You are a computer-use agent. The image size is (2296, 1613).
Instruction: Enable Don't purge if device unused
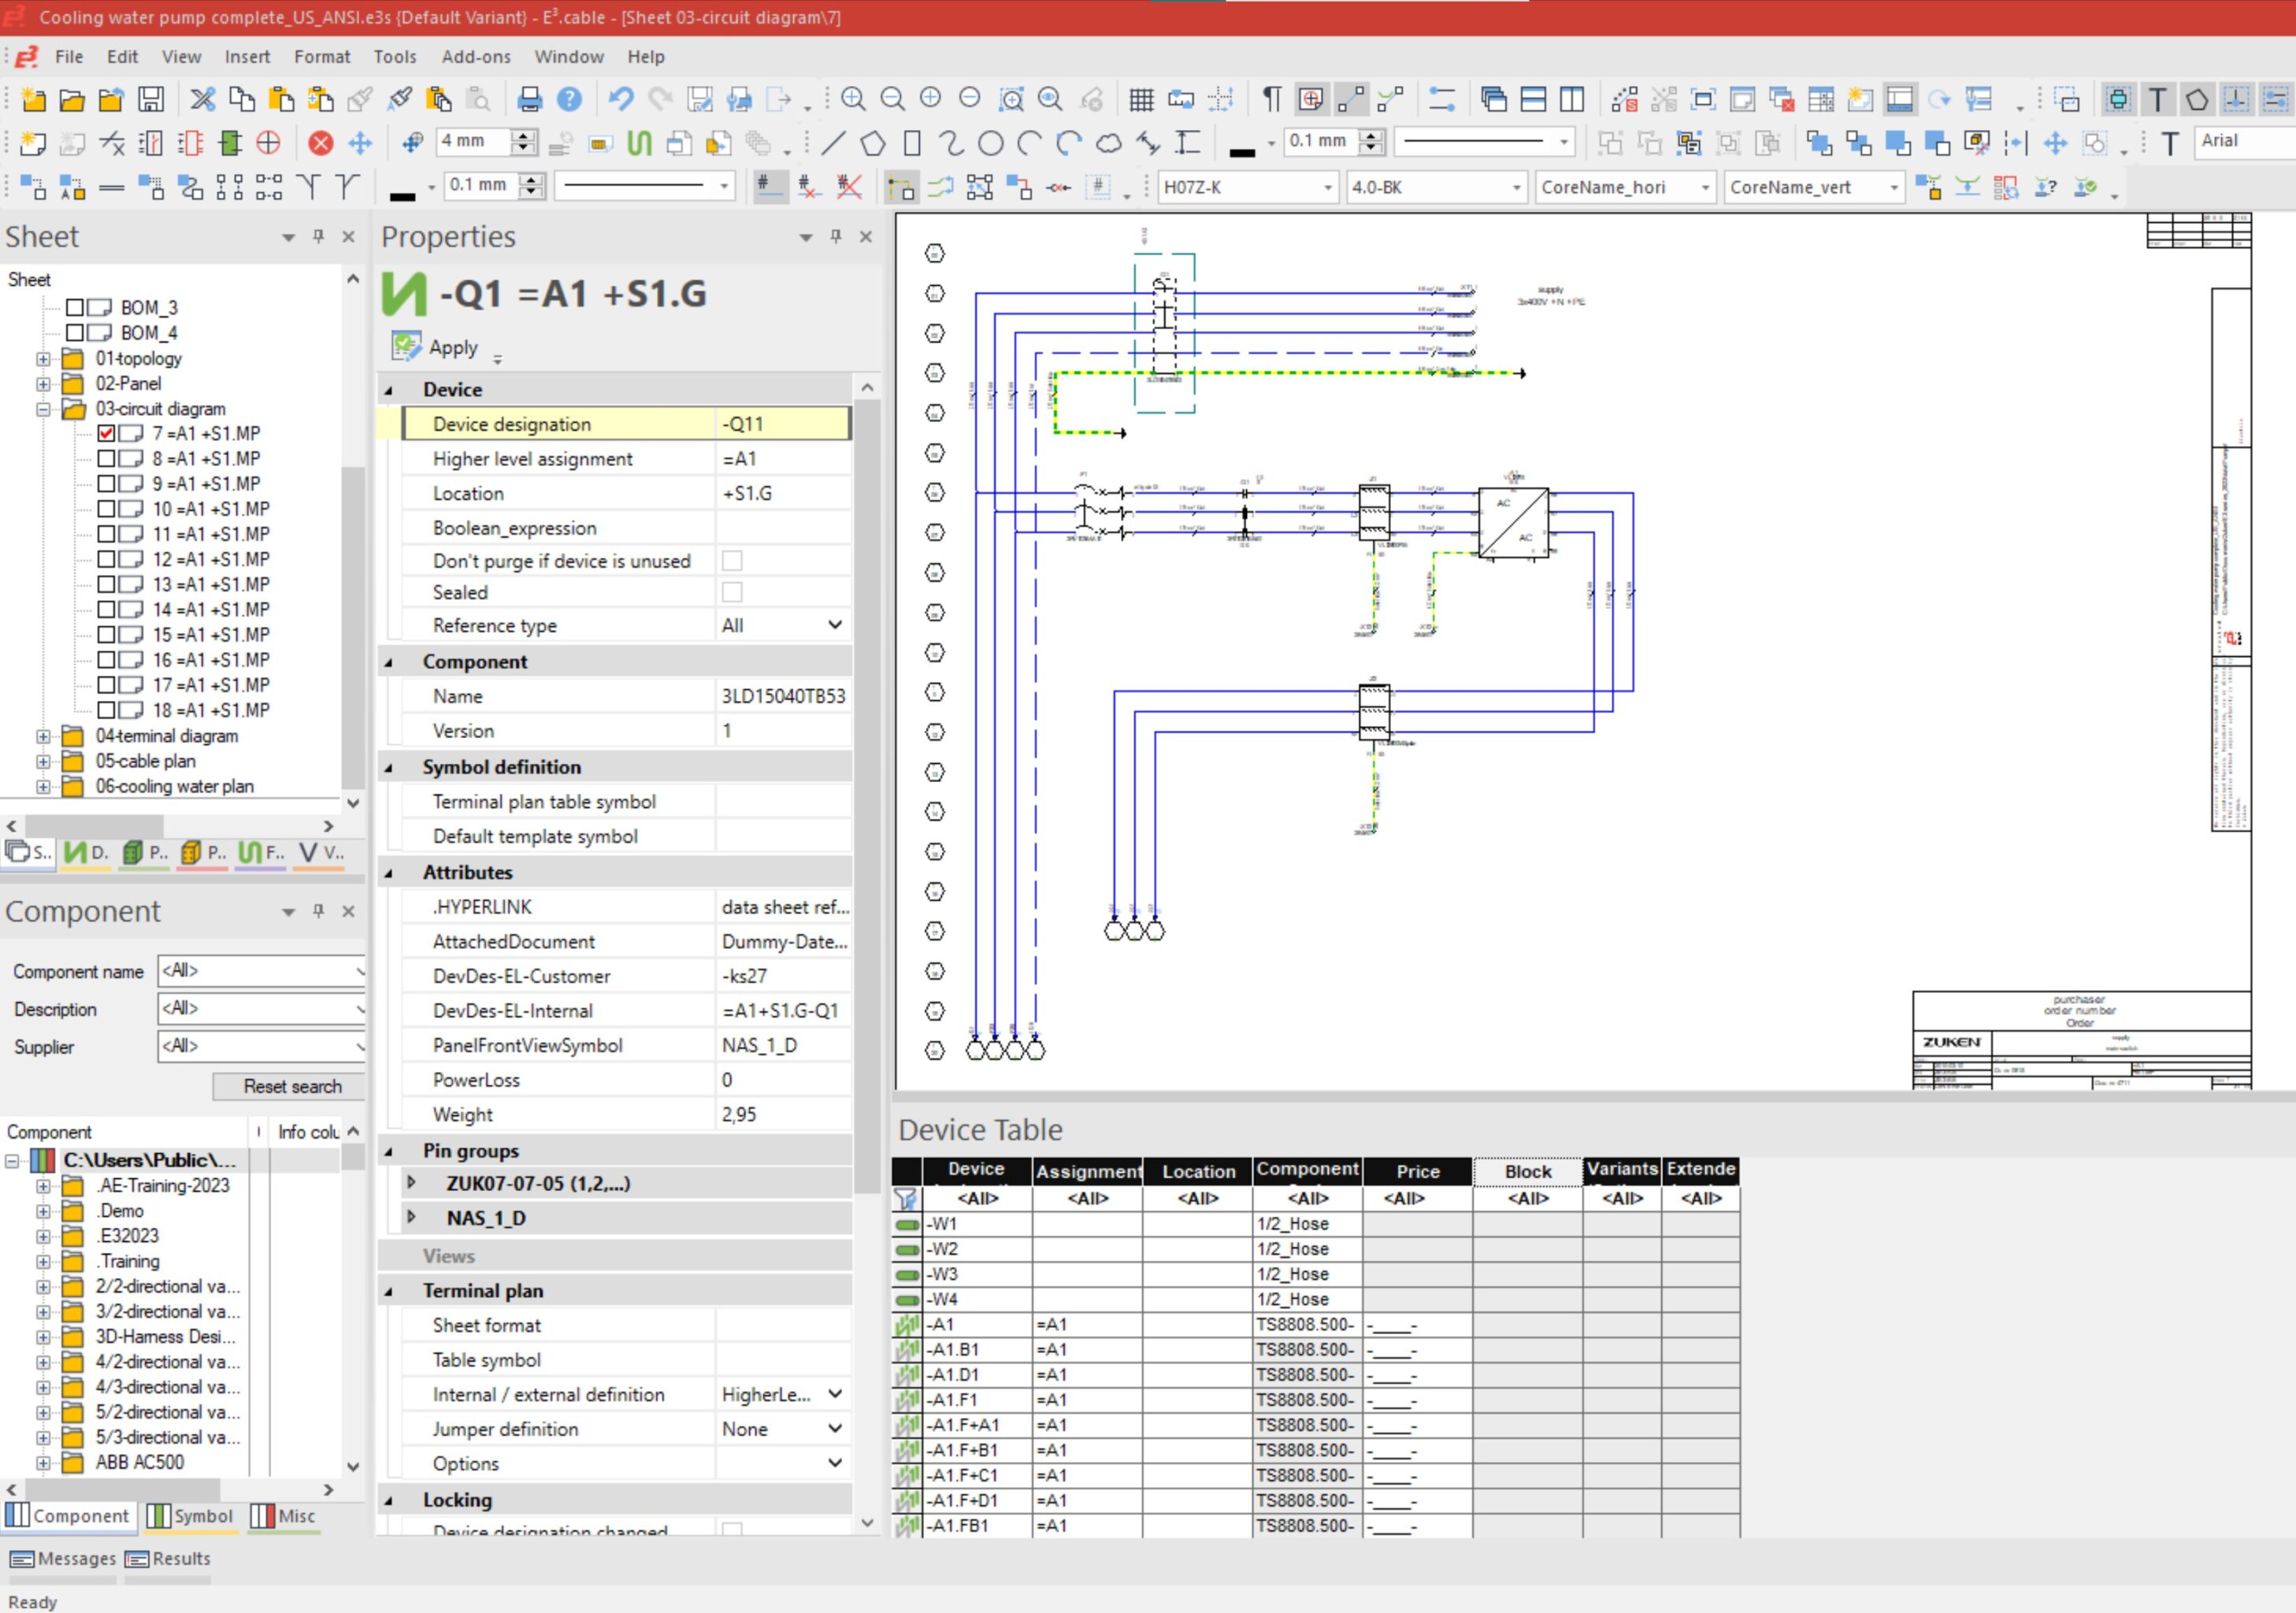[733, 560]
